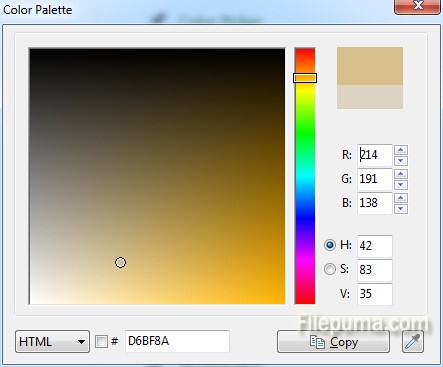Click the H input field showing 42

point(375,246)
